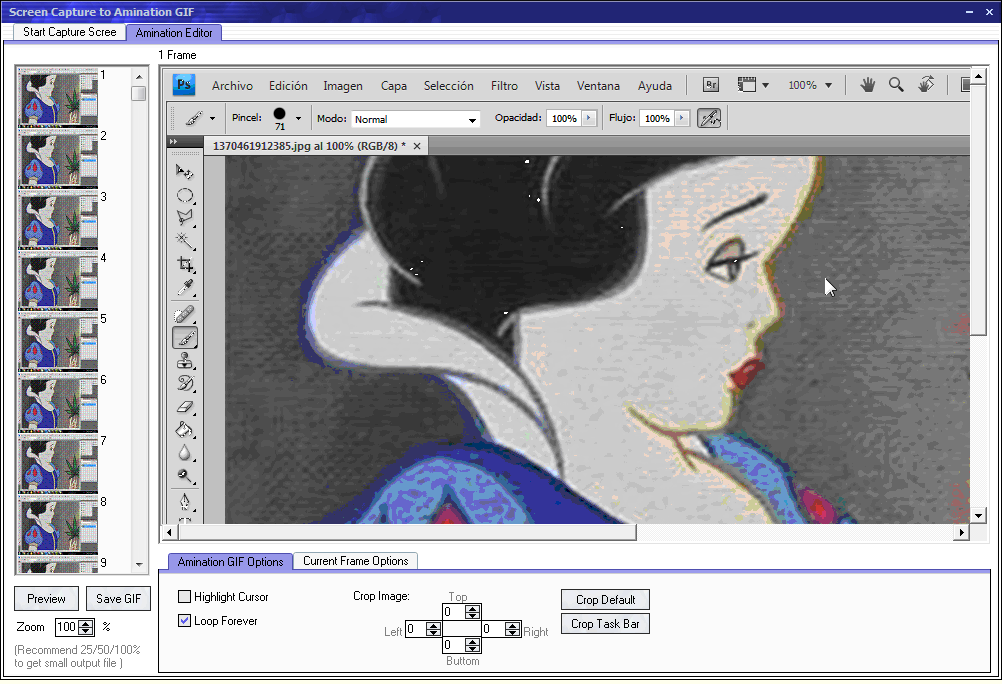This screenshot has width=1002, height=684.
Task: Click the Save GIF button
Action: 118,598
